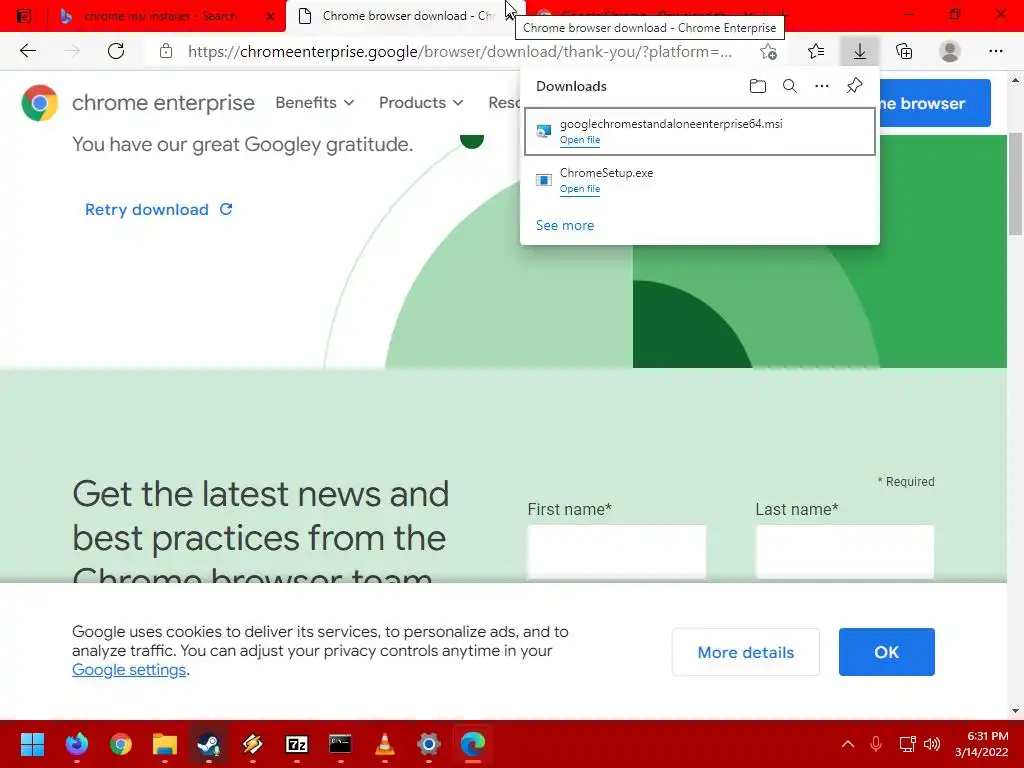Focus the First name input field
The width and height of the screenshot is (1024, 768).
pos(616,552)
